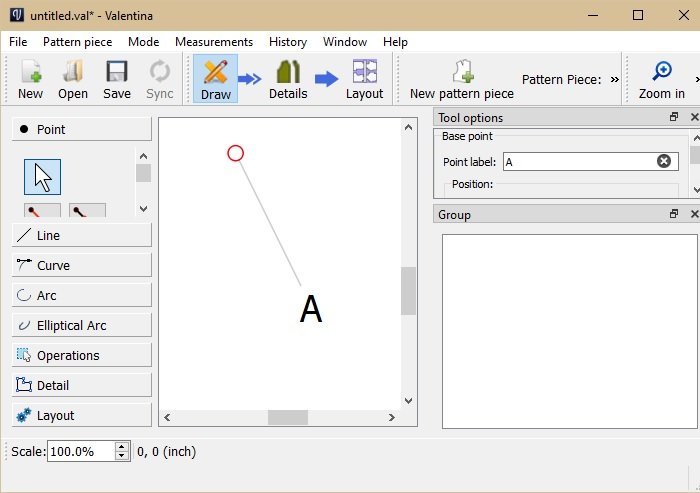Expand the Pattern Piece toolbar overflow chevron
700x493 pixels.
click(615, 79)
